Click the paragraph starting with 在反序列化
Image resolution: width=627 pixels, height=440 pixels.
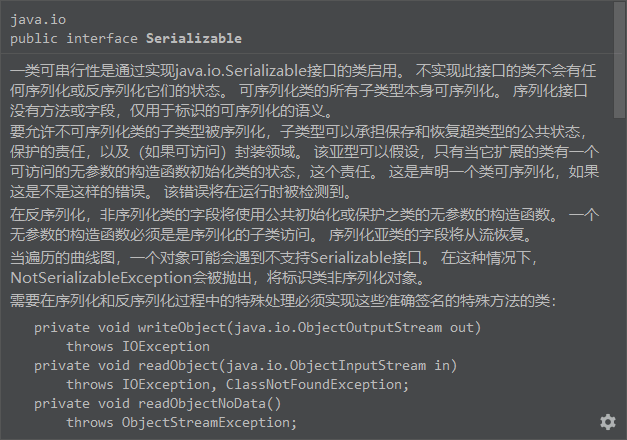click(x=305, y=225)
